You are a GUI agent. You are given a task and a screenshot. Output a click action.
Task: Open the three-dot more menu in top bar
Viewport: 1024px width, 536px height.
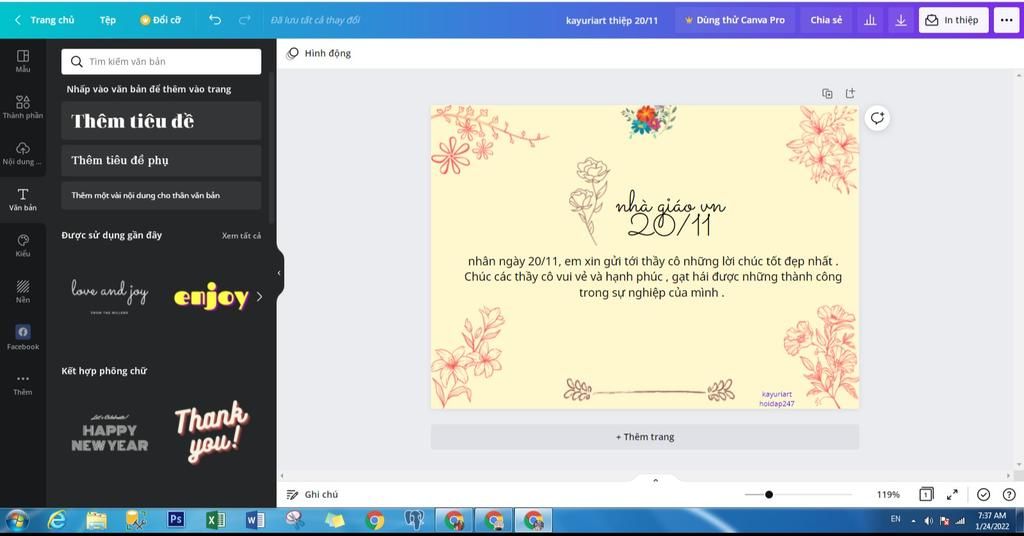pos(1007,20)
